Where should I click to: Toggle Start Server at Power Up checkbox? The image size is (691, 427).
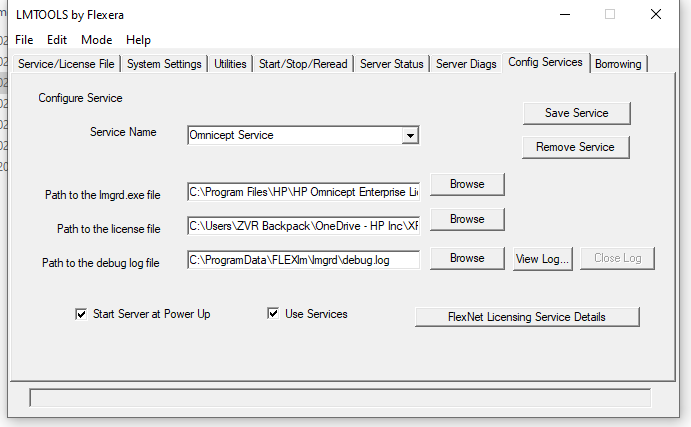pyautogui.click(x=82, y=314)
